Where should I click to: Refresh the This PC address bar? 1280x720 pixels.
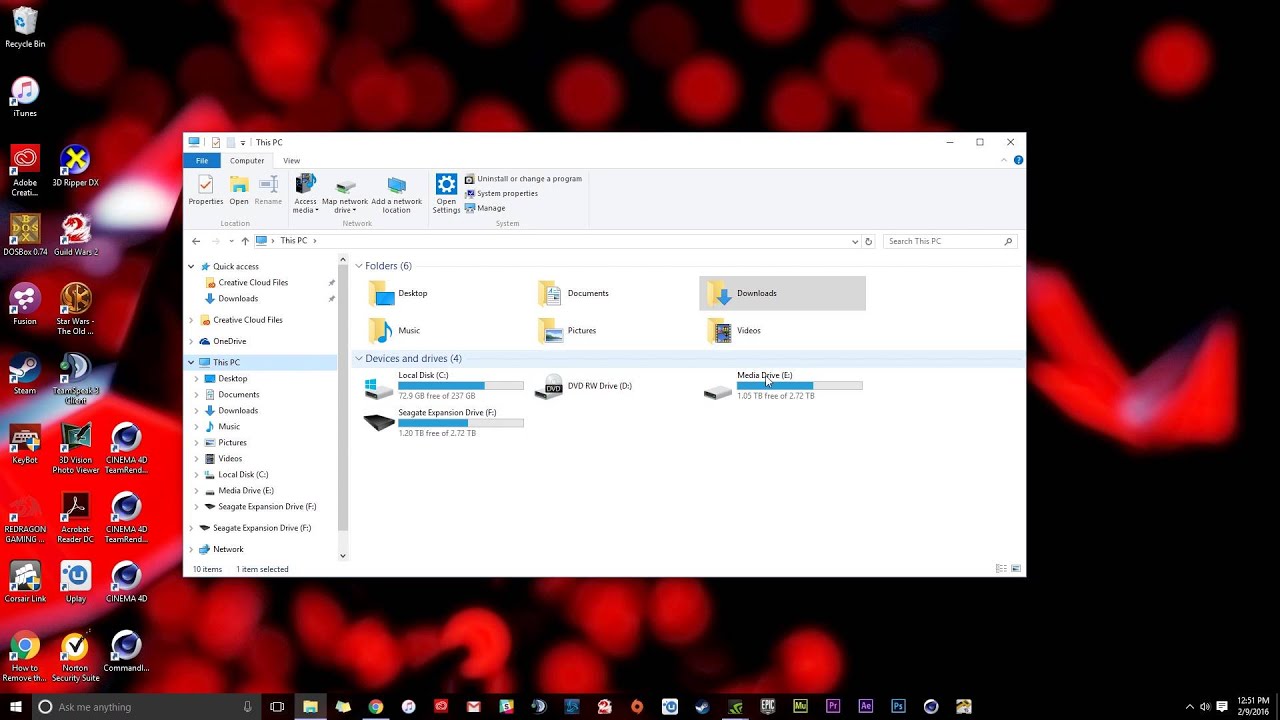pyautogui.click(x=868, y=241)
